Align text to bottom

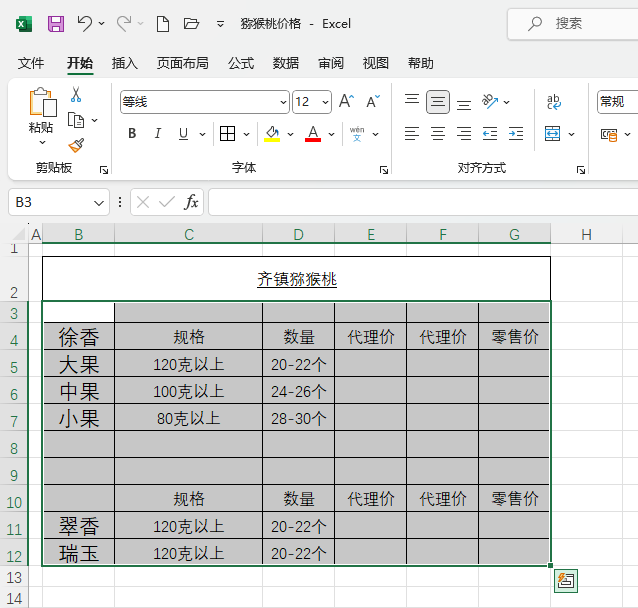(x=464, y=103)
